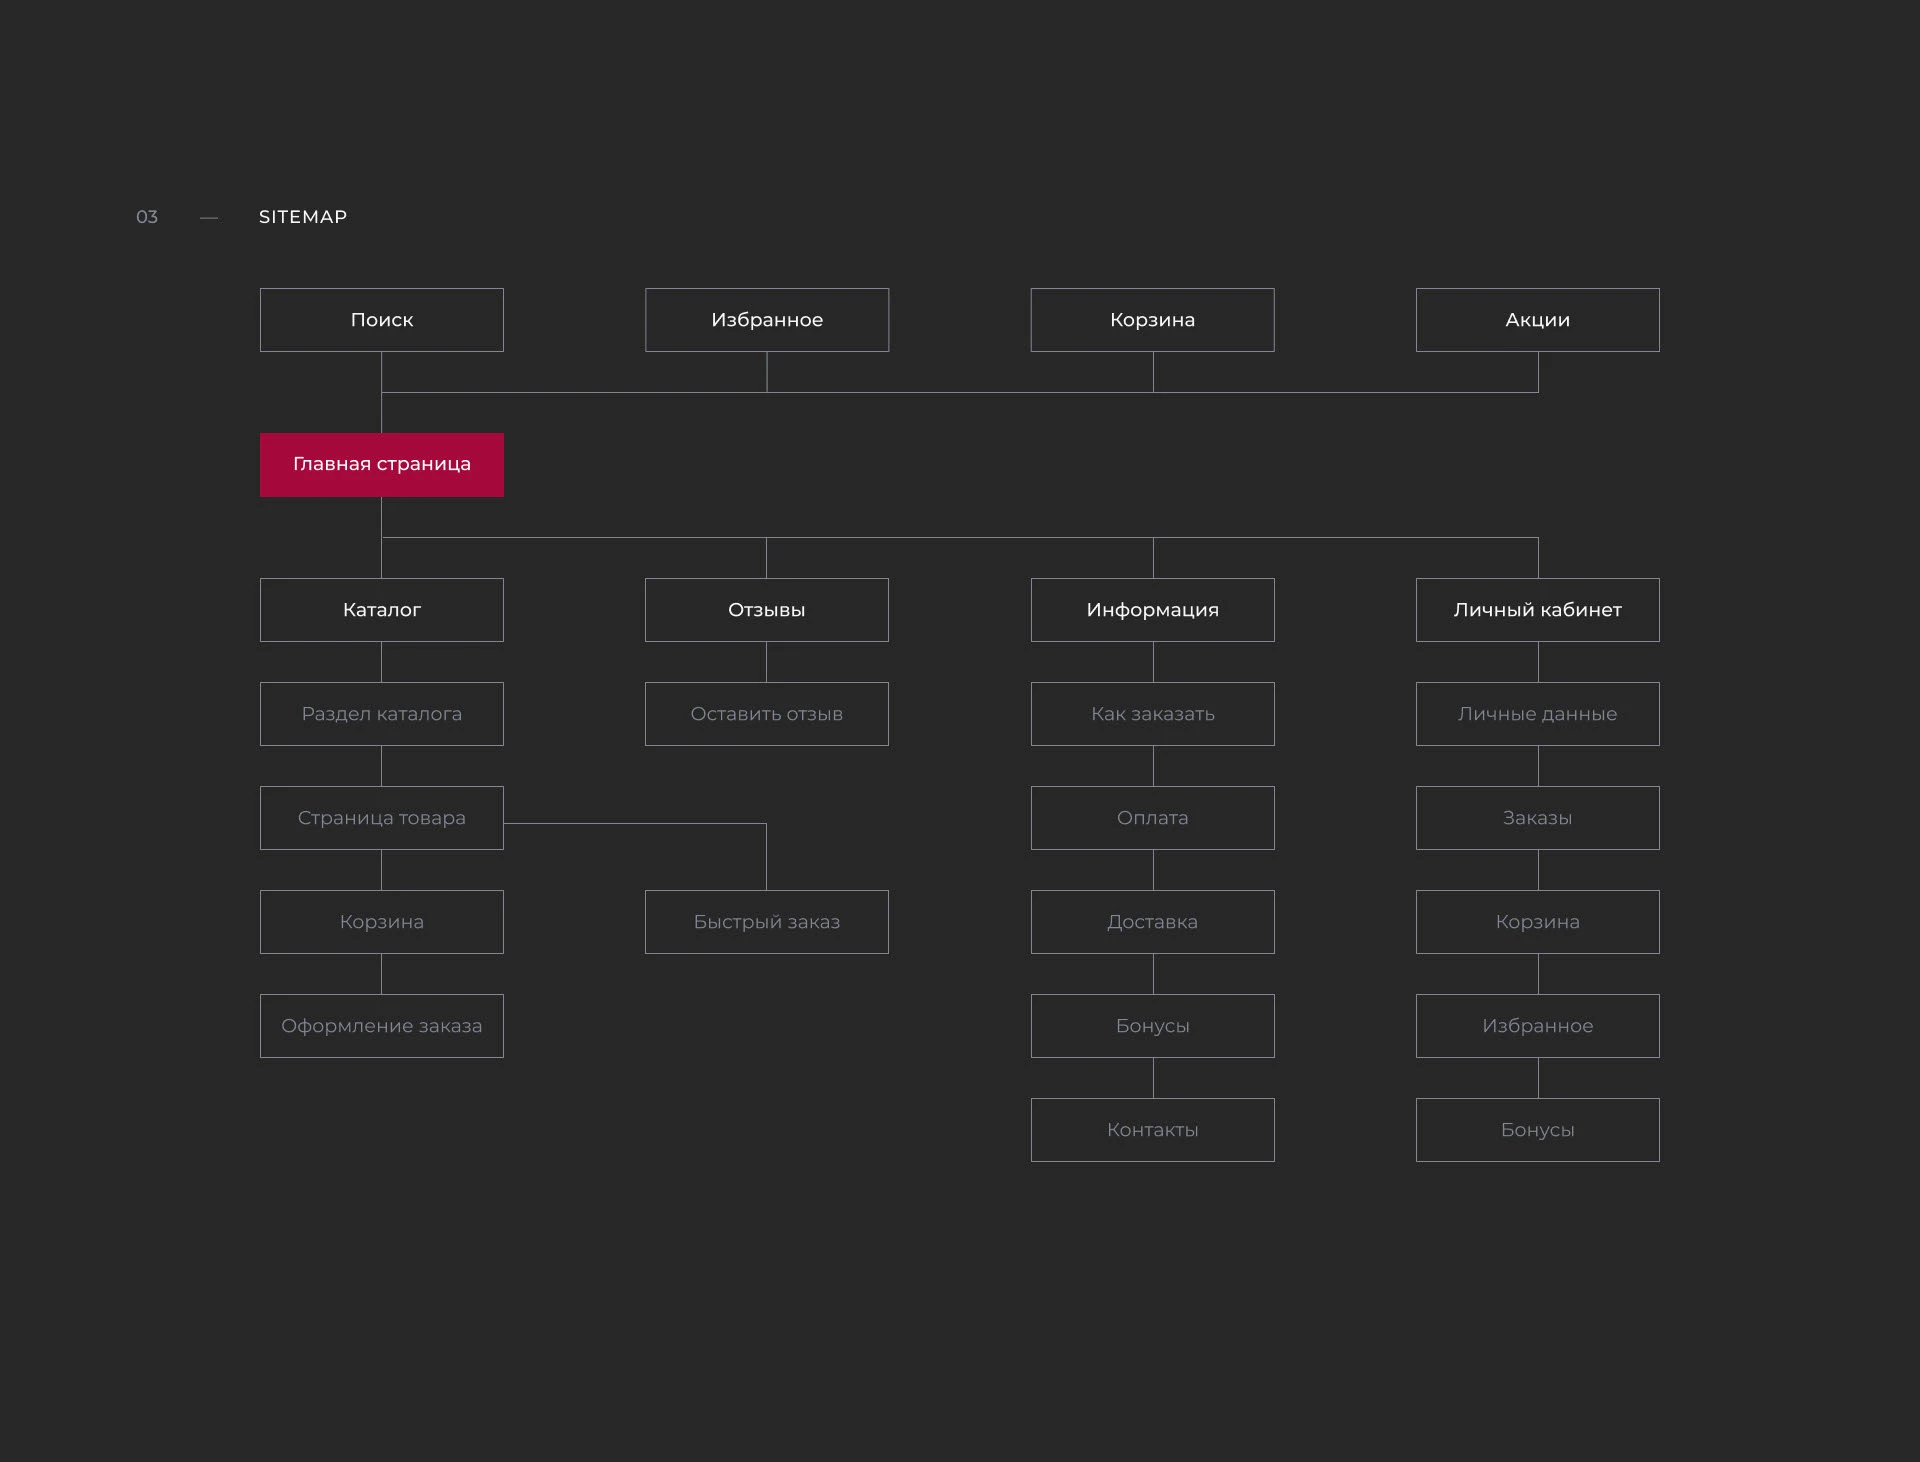Select Оформление заказа node

click(381, 1026)
